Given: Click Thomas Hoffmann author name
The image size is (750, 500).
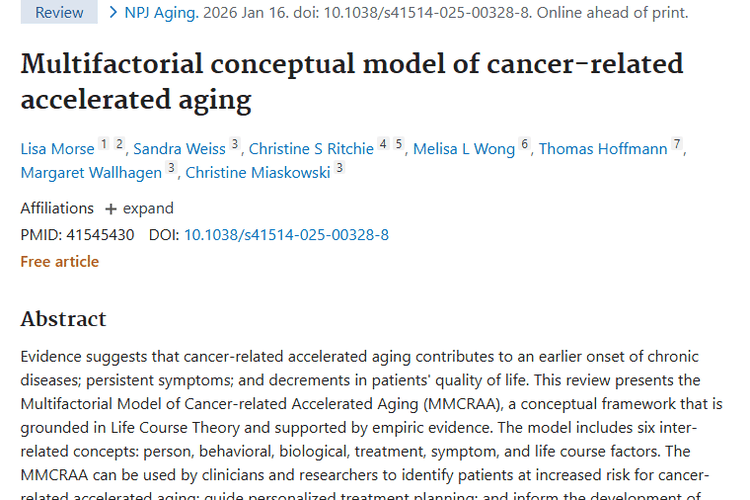Looking at the screenshot, I should click(603, 149).
